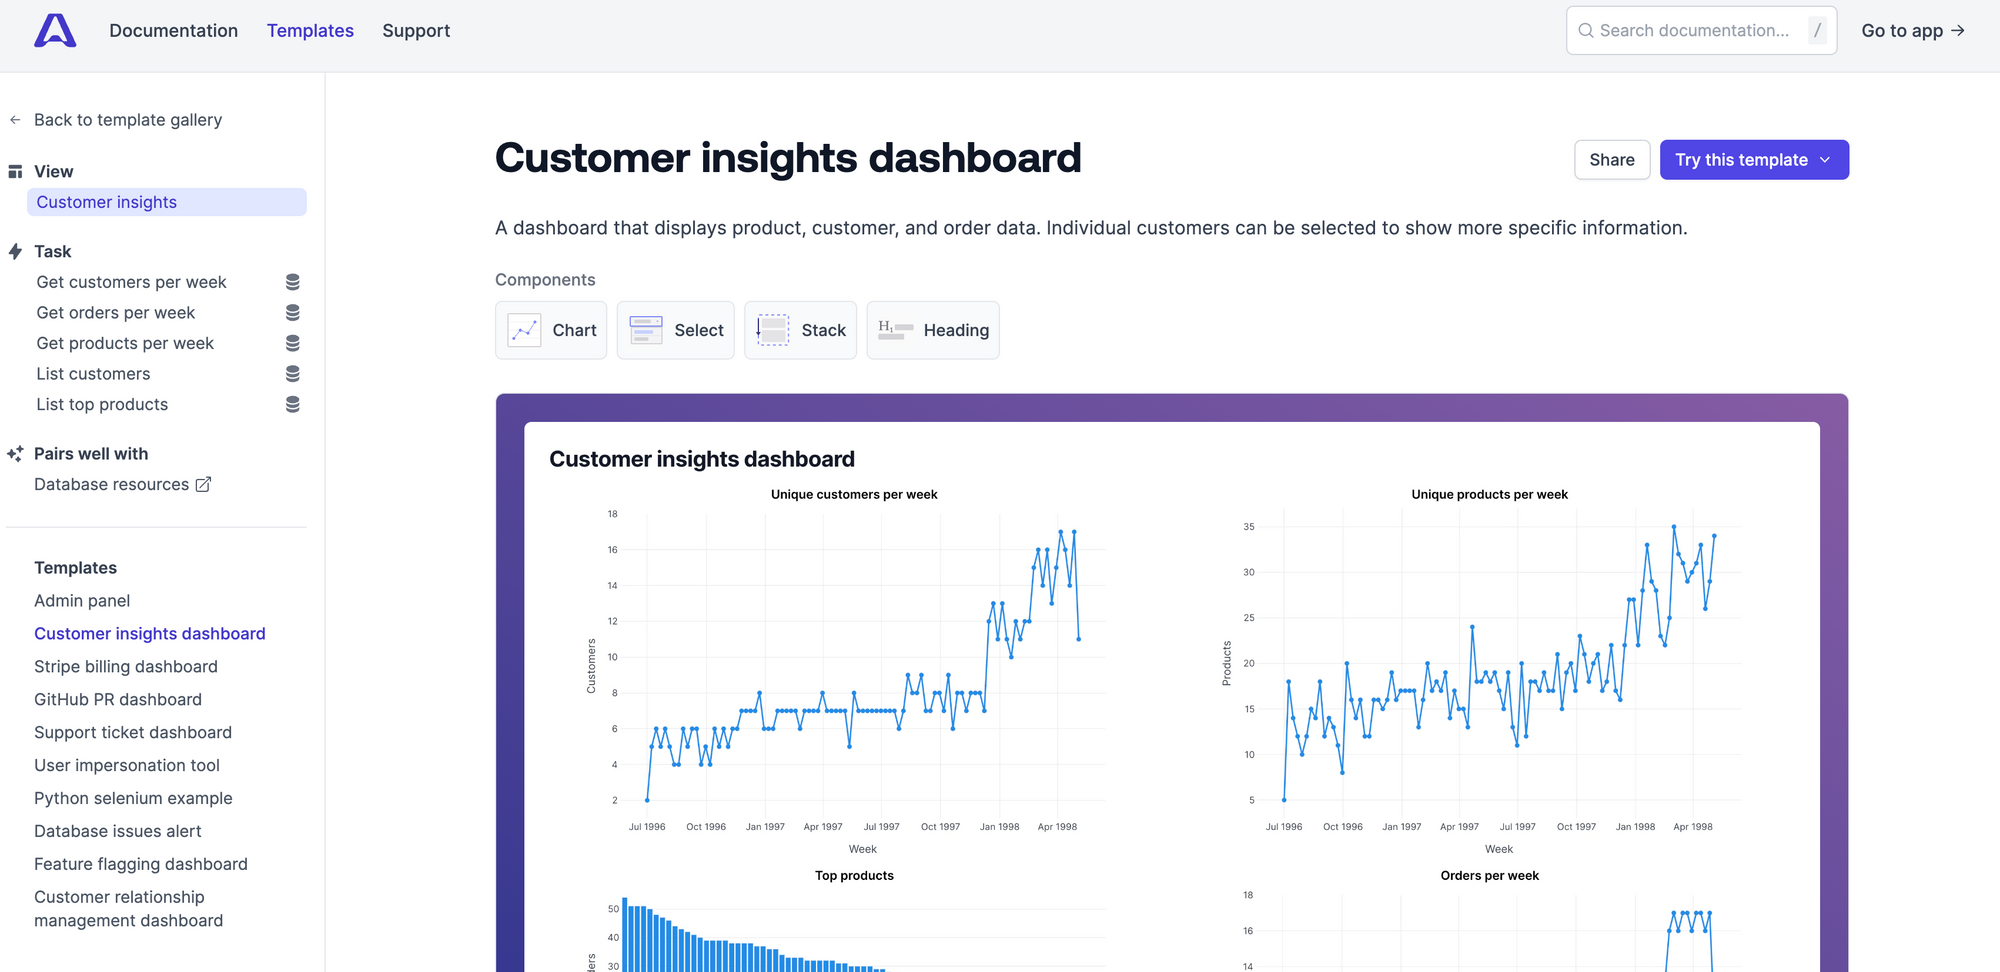Open Customer relationship management dashboard template
Screen dimensions: 2000x972
(x=129, y=909)
